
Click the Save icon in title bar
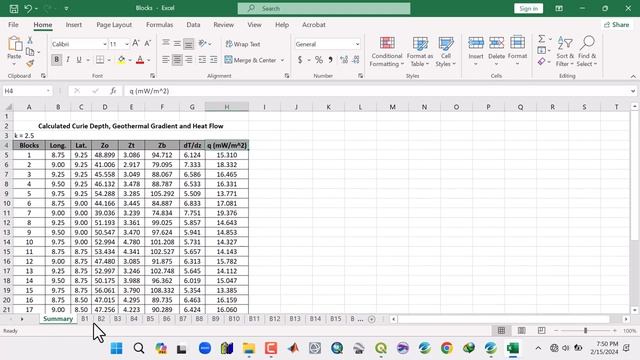coord(14,9)
